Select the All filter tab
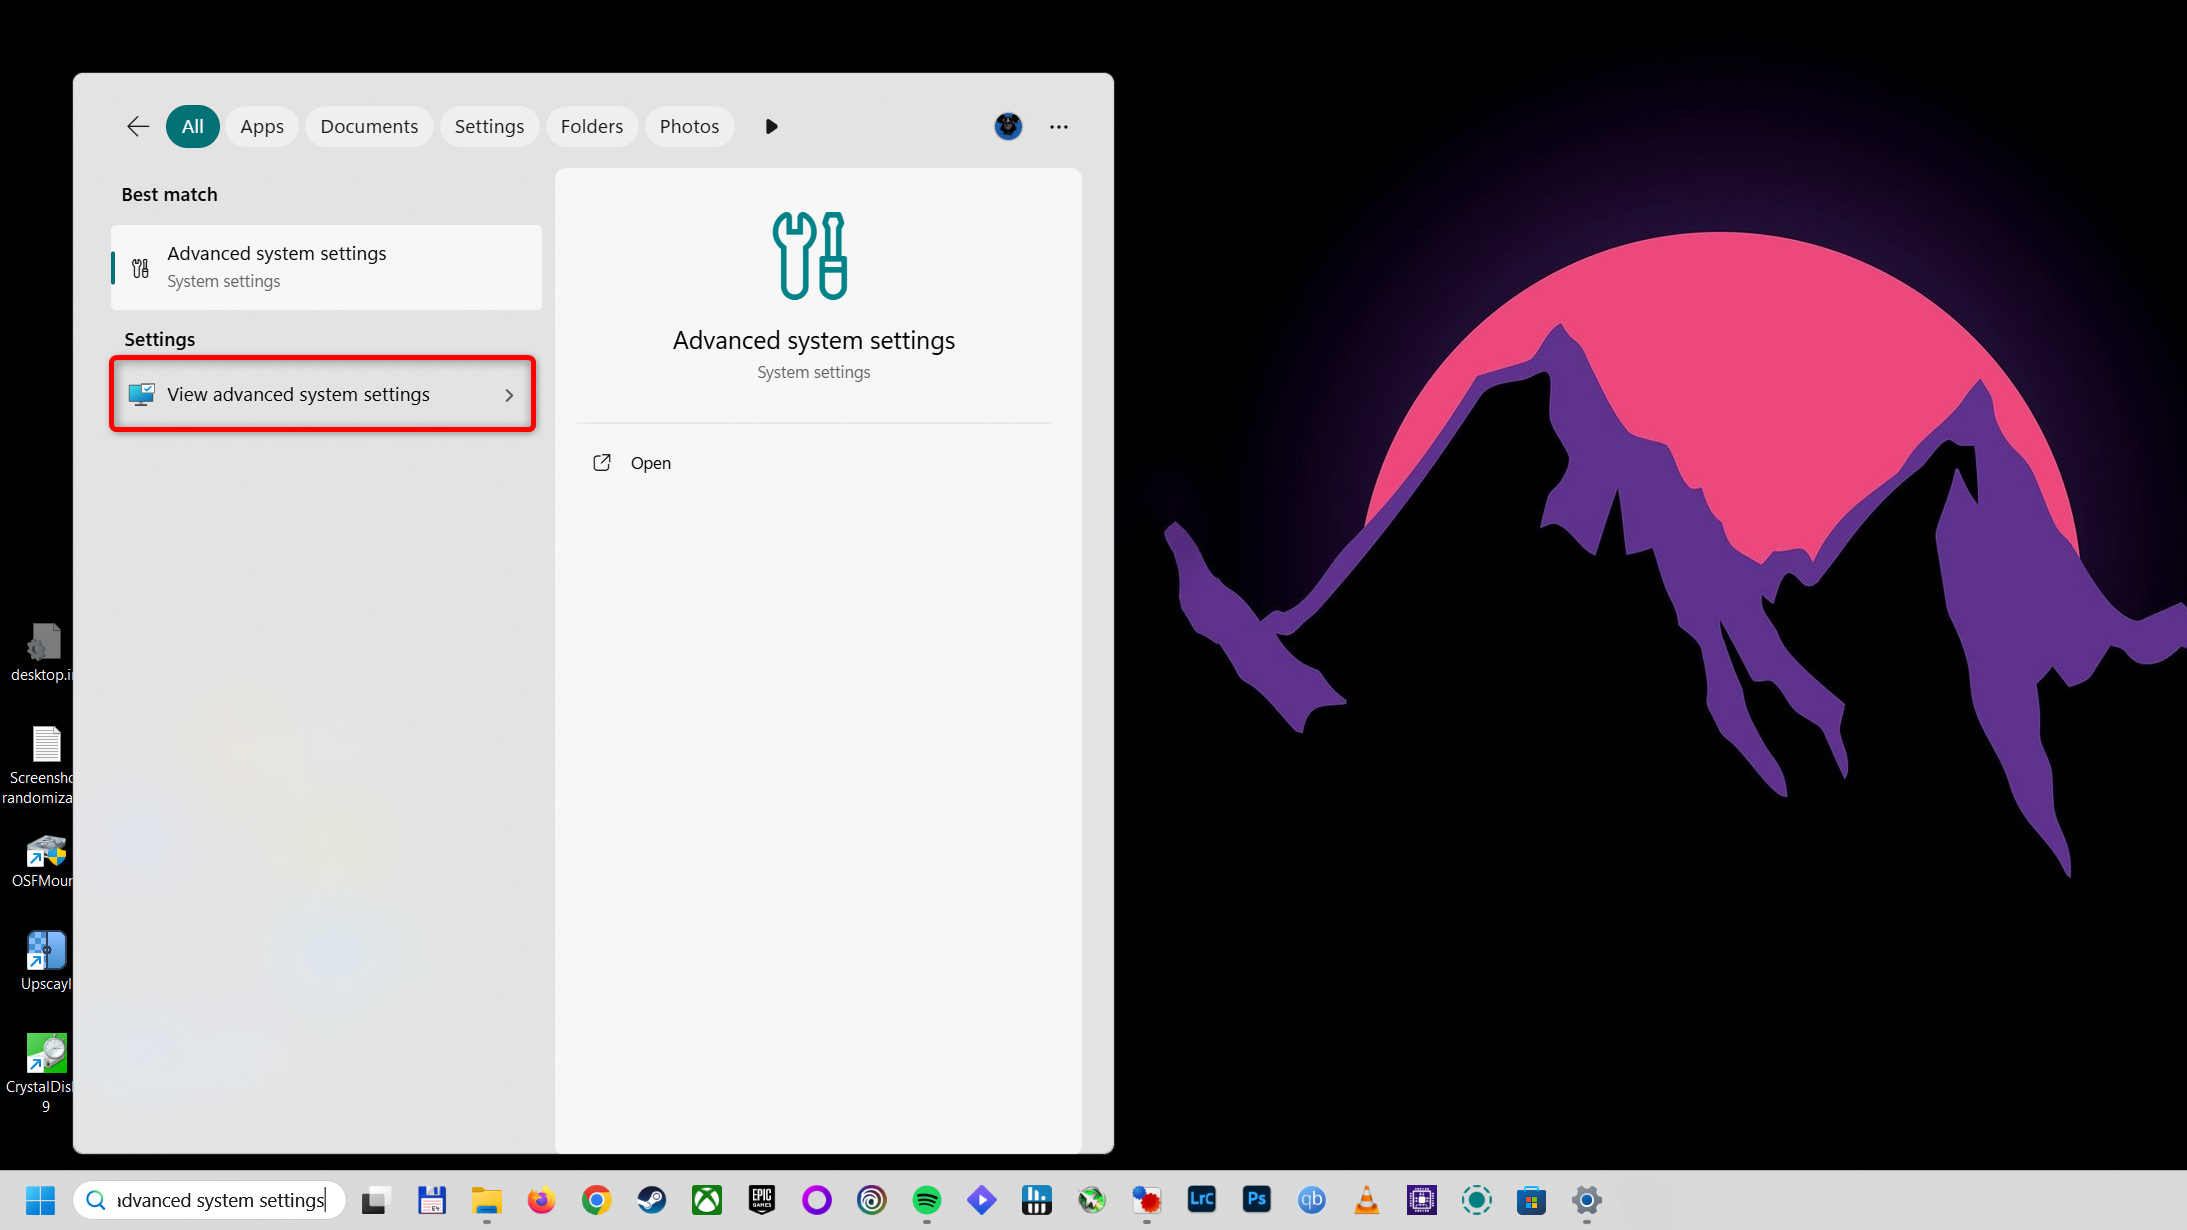The image size is (2187, 1230). point(193,126)
